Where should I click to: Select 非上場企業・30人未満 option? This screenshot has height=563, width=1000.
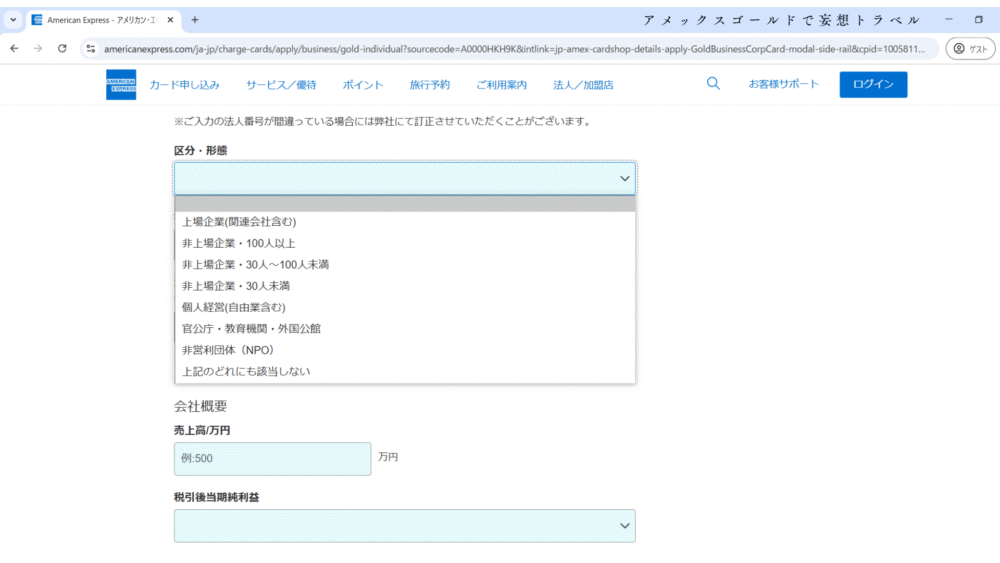click(x=405, y=286)
